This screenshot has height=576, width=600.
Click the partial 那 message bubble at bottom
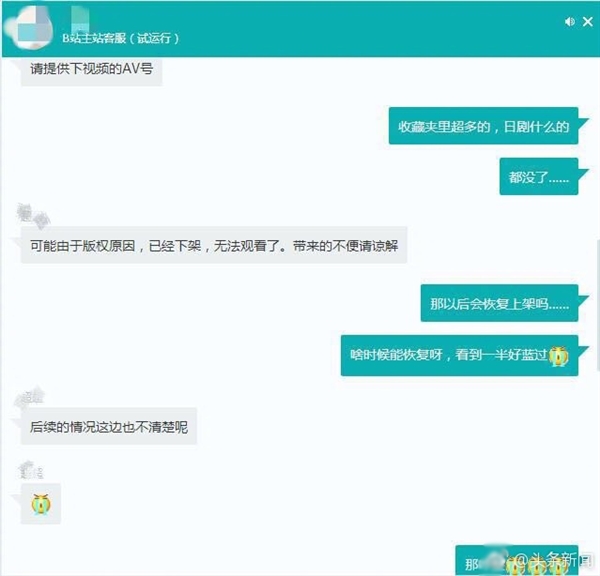517,560
